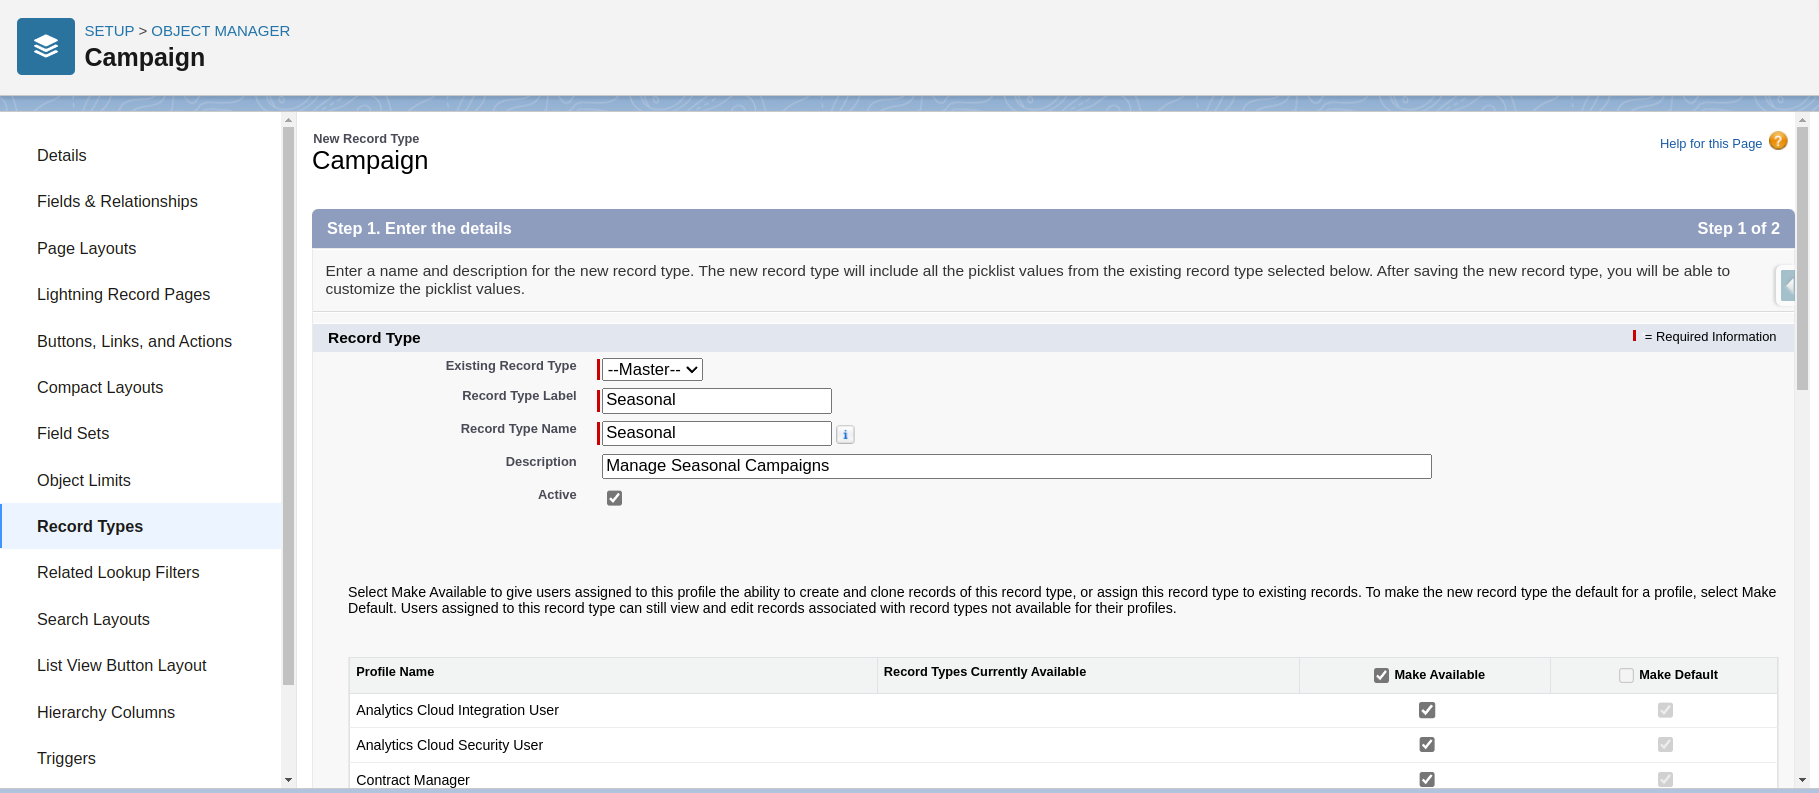The width and height of the screenshot is (1819, 793).
Task: Toggle Make Default for Analytics Cloud Integration User
Action: [x=1665, y=710]
